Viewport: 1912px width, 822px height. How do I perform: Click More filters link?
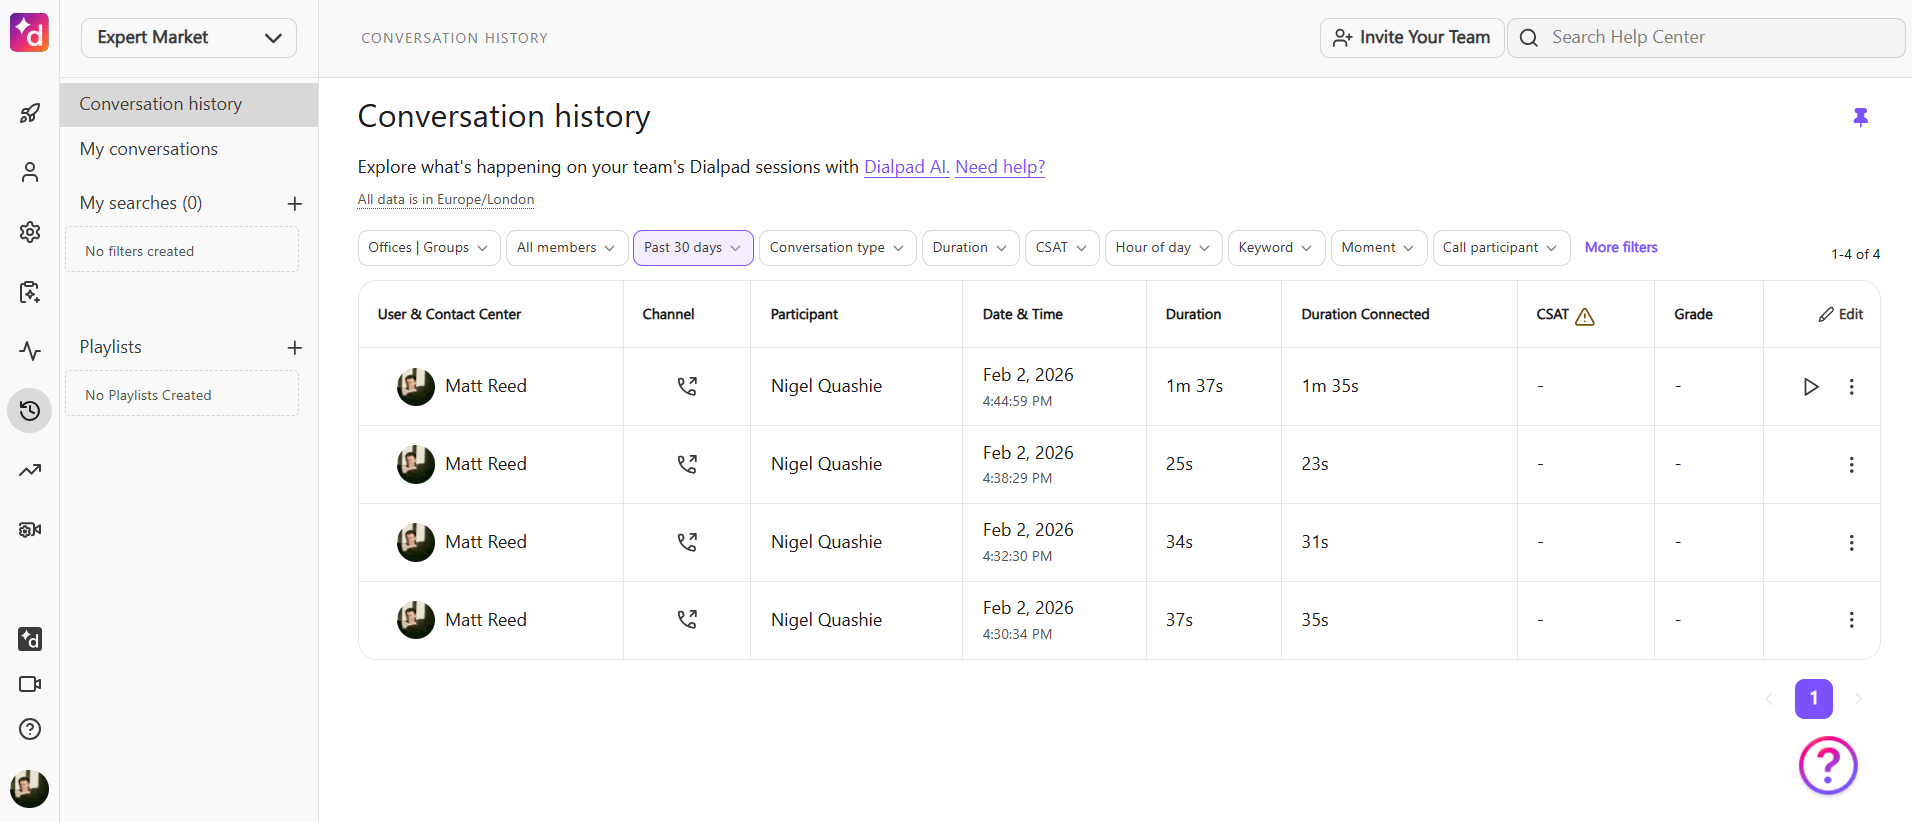tap(1621, 247)
